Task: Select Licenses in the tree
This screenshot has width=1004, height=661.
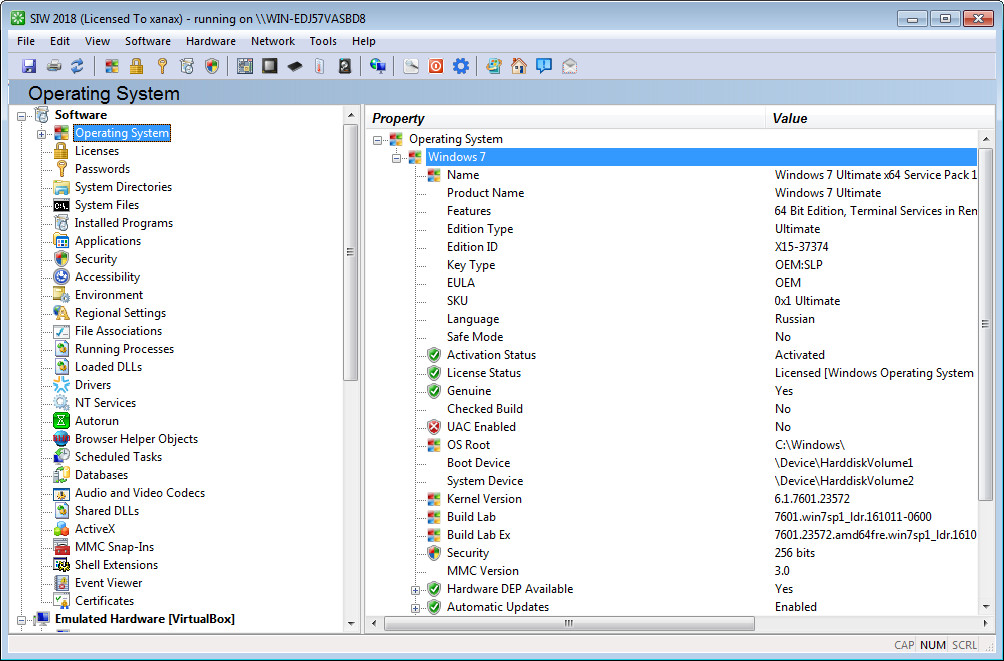Action: 97,151
